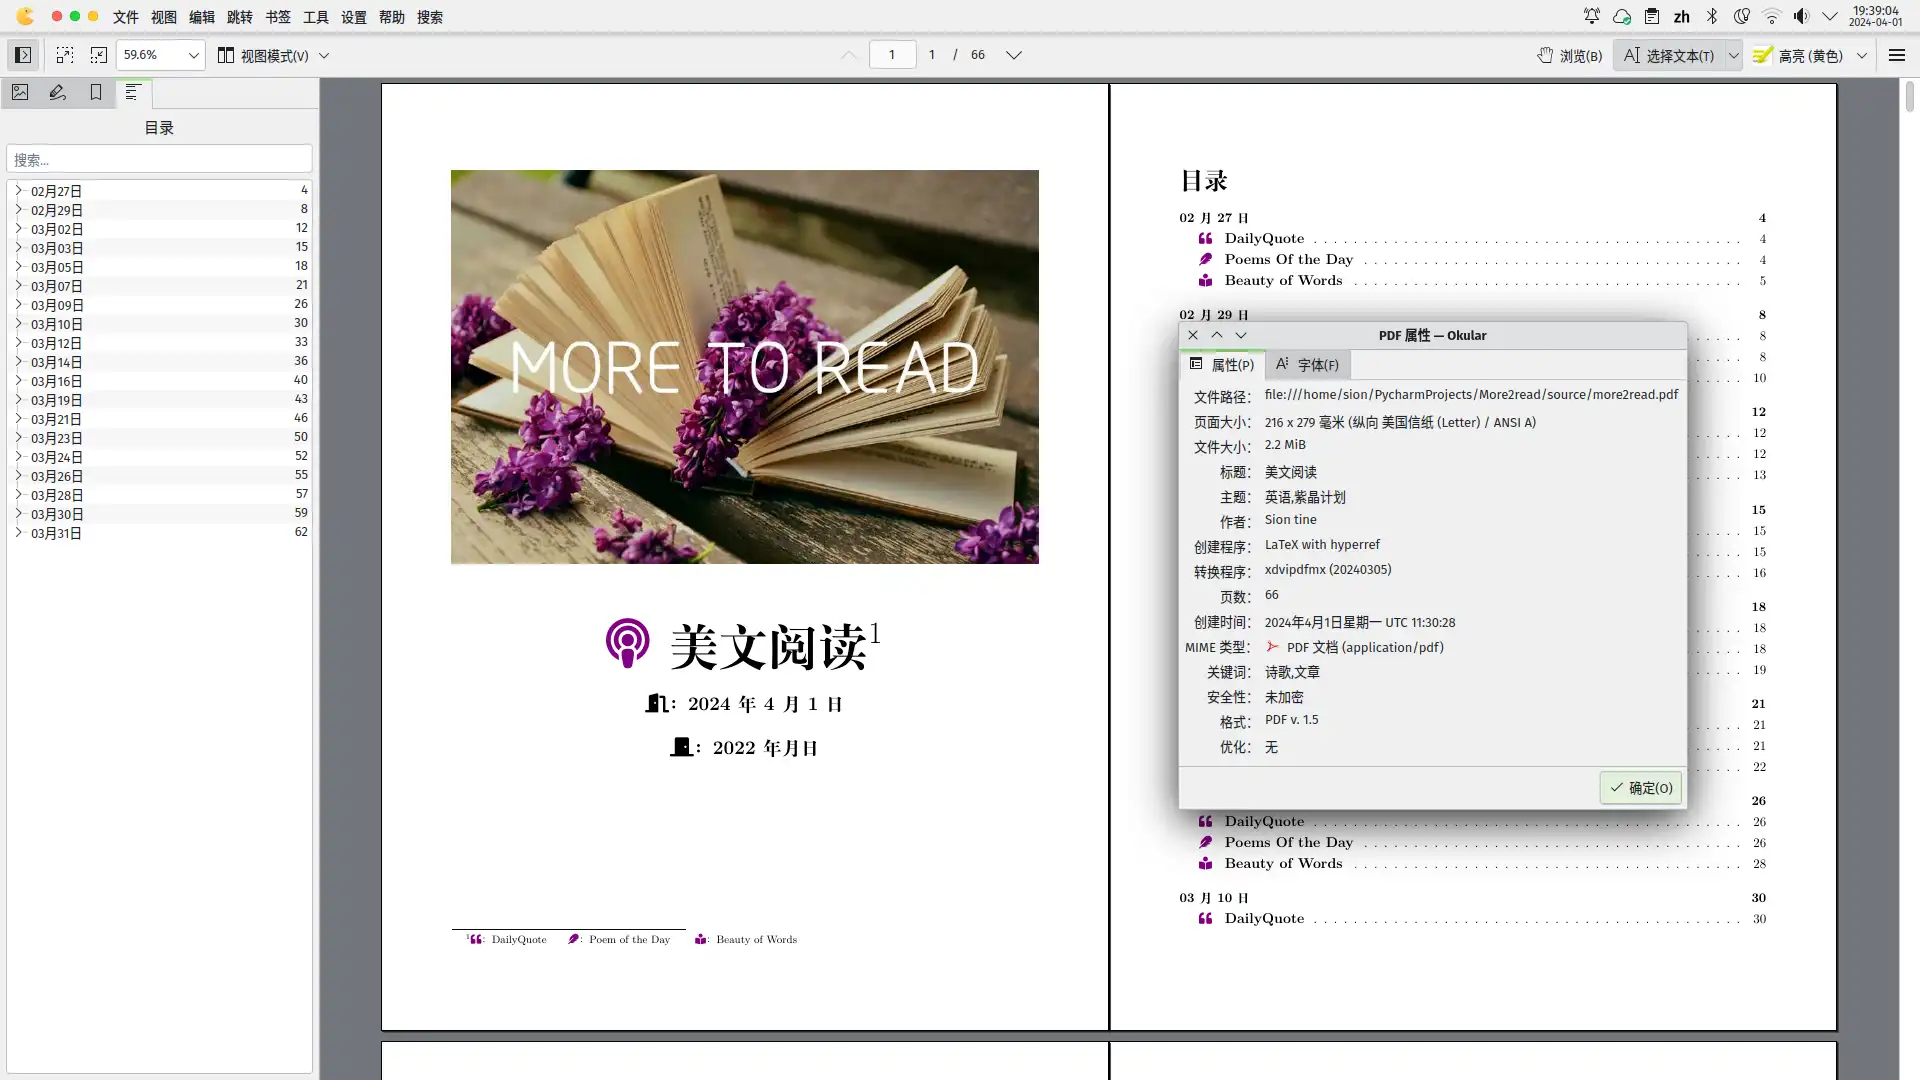This screenshot has width=1920, height=1080.
Task: Open the thumbnails sidebar panel
Action: pyautogui.click(x=20, y=93)
